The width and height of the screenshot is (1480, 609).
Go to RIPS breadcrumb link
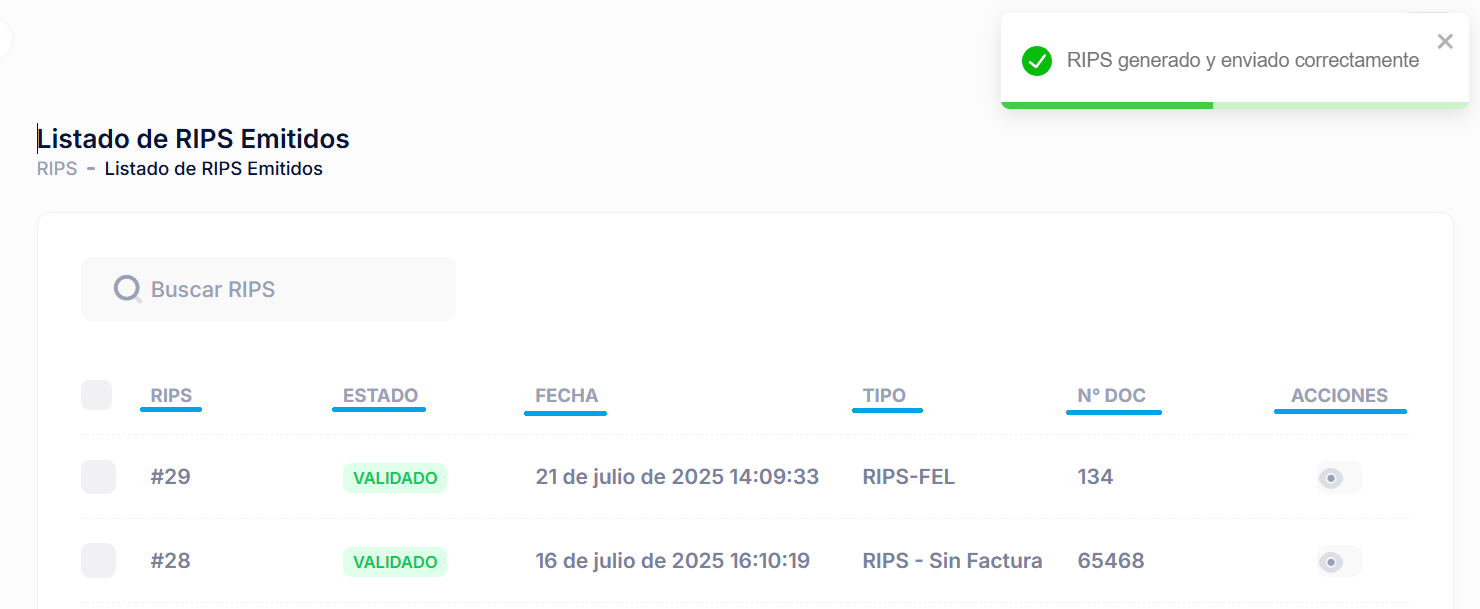click(x=57, y=168)
